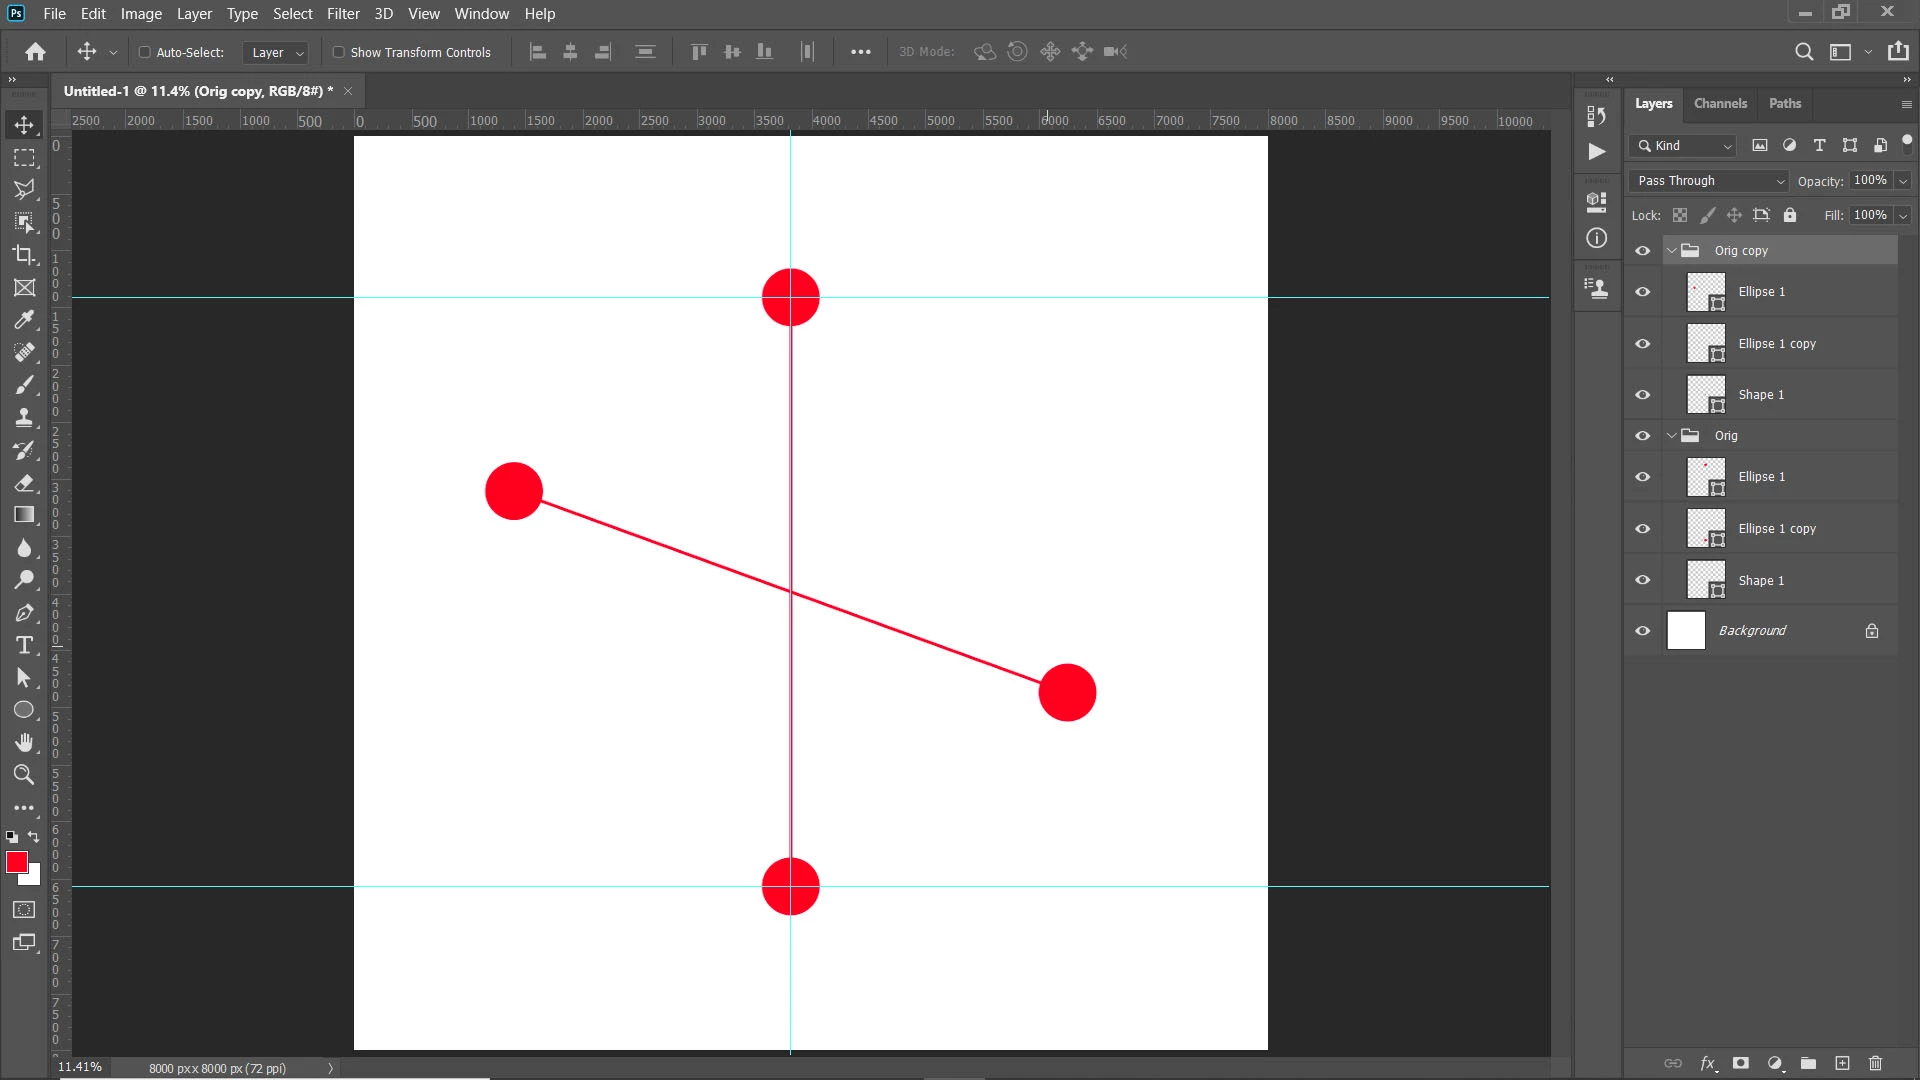Viewport: 1920px width, 1080px height.
Task: Select the Ellipse shape tool
Action: tap(24, 710)
